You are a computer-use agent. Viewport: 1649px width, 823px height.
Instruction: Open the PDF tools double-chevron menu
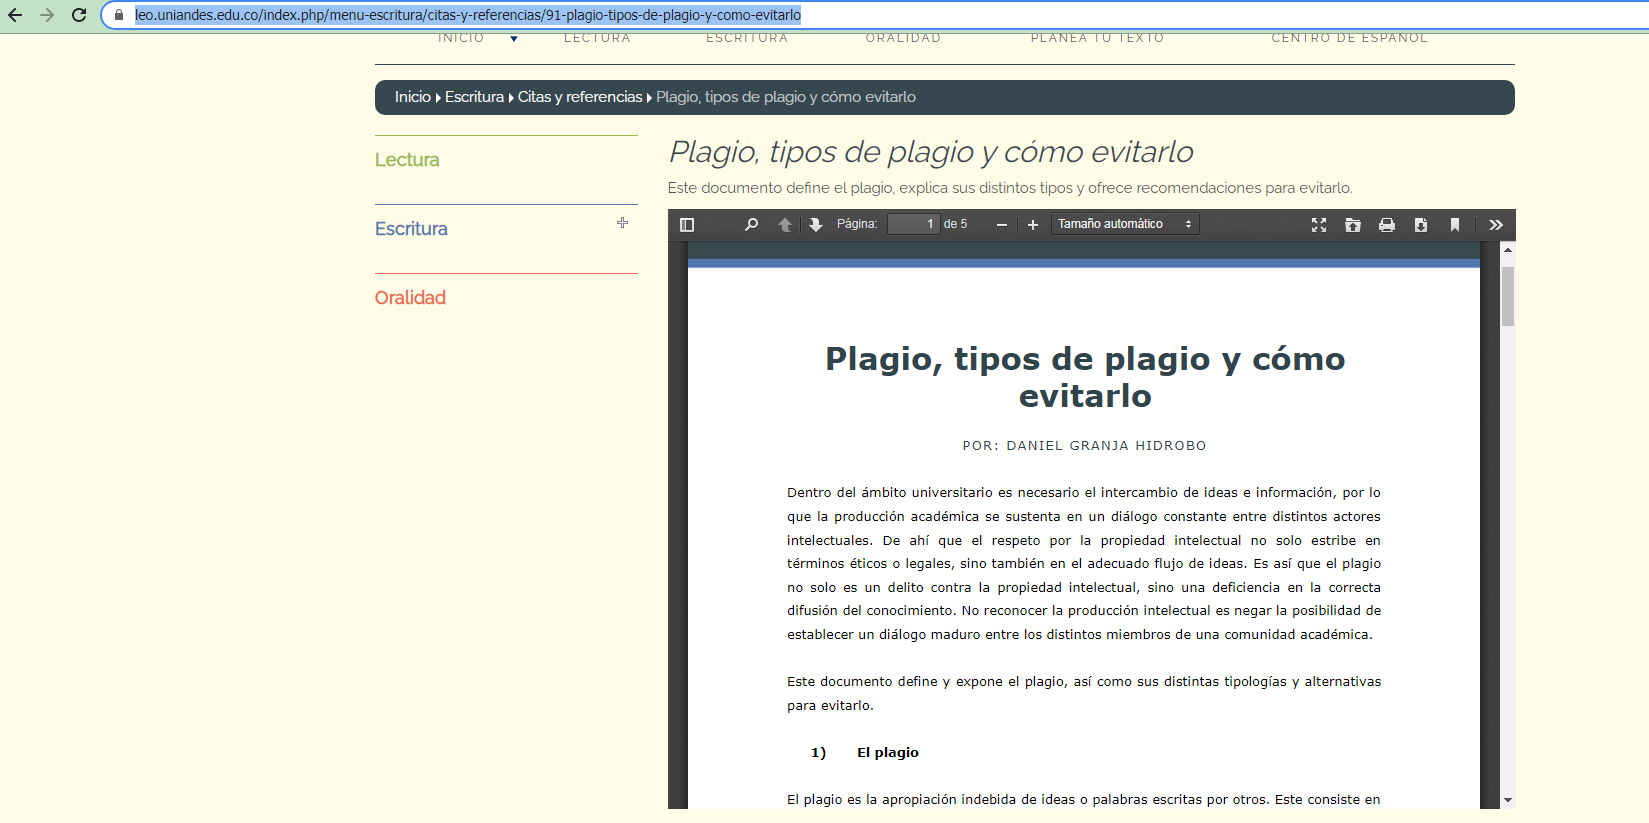(x=1496, y=225)
